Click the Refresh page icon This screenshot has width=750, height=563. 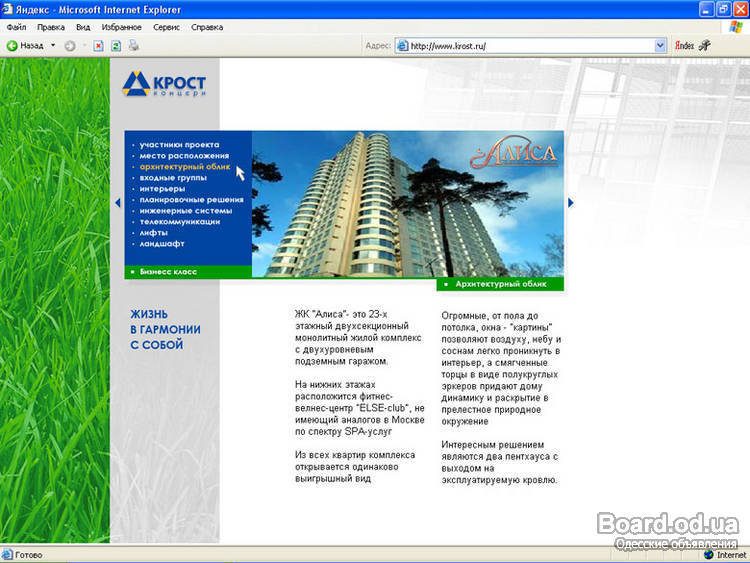(x=116, y=46)
